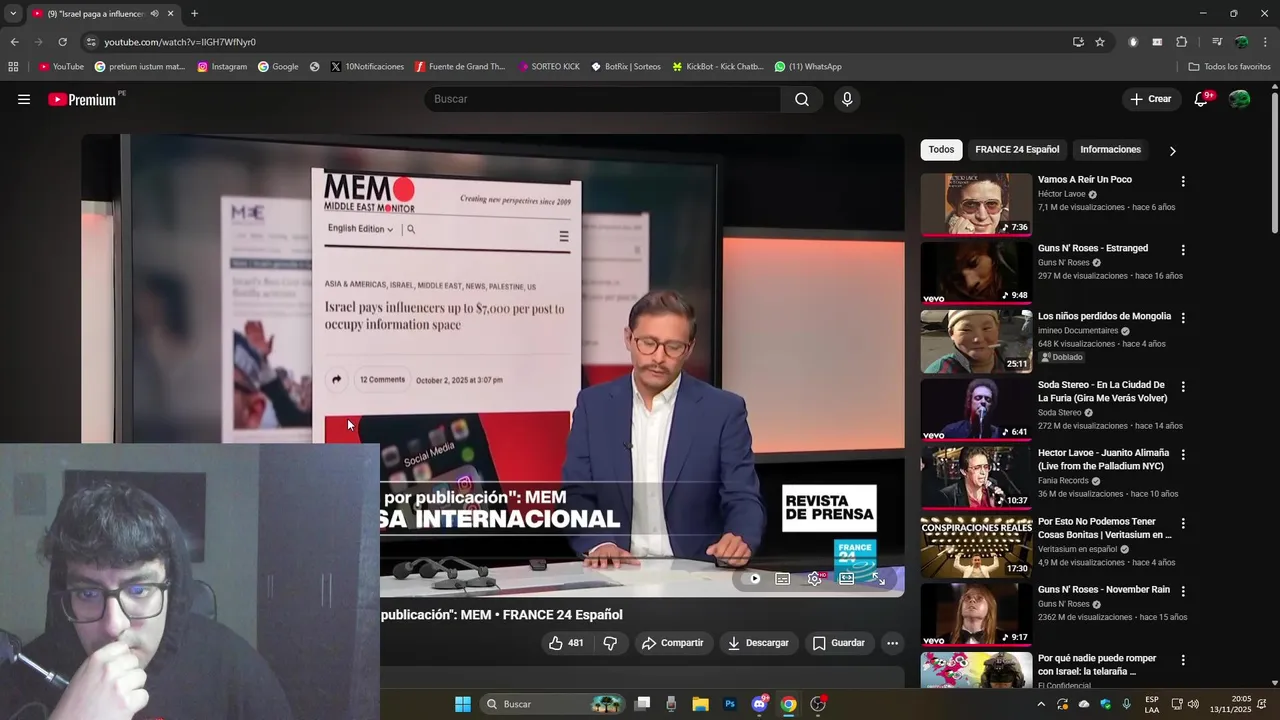Viewport: 1280px width, 720px height.
Task: Mute the tab via speaker icon
Action: 154,14
